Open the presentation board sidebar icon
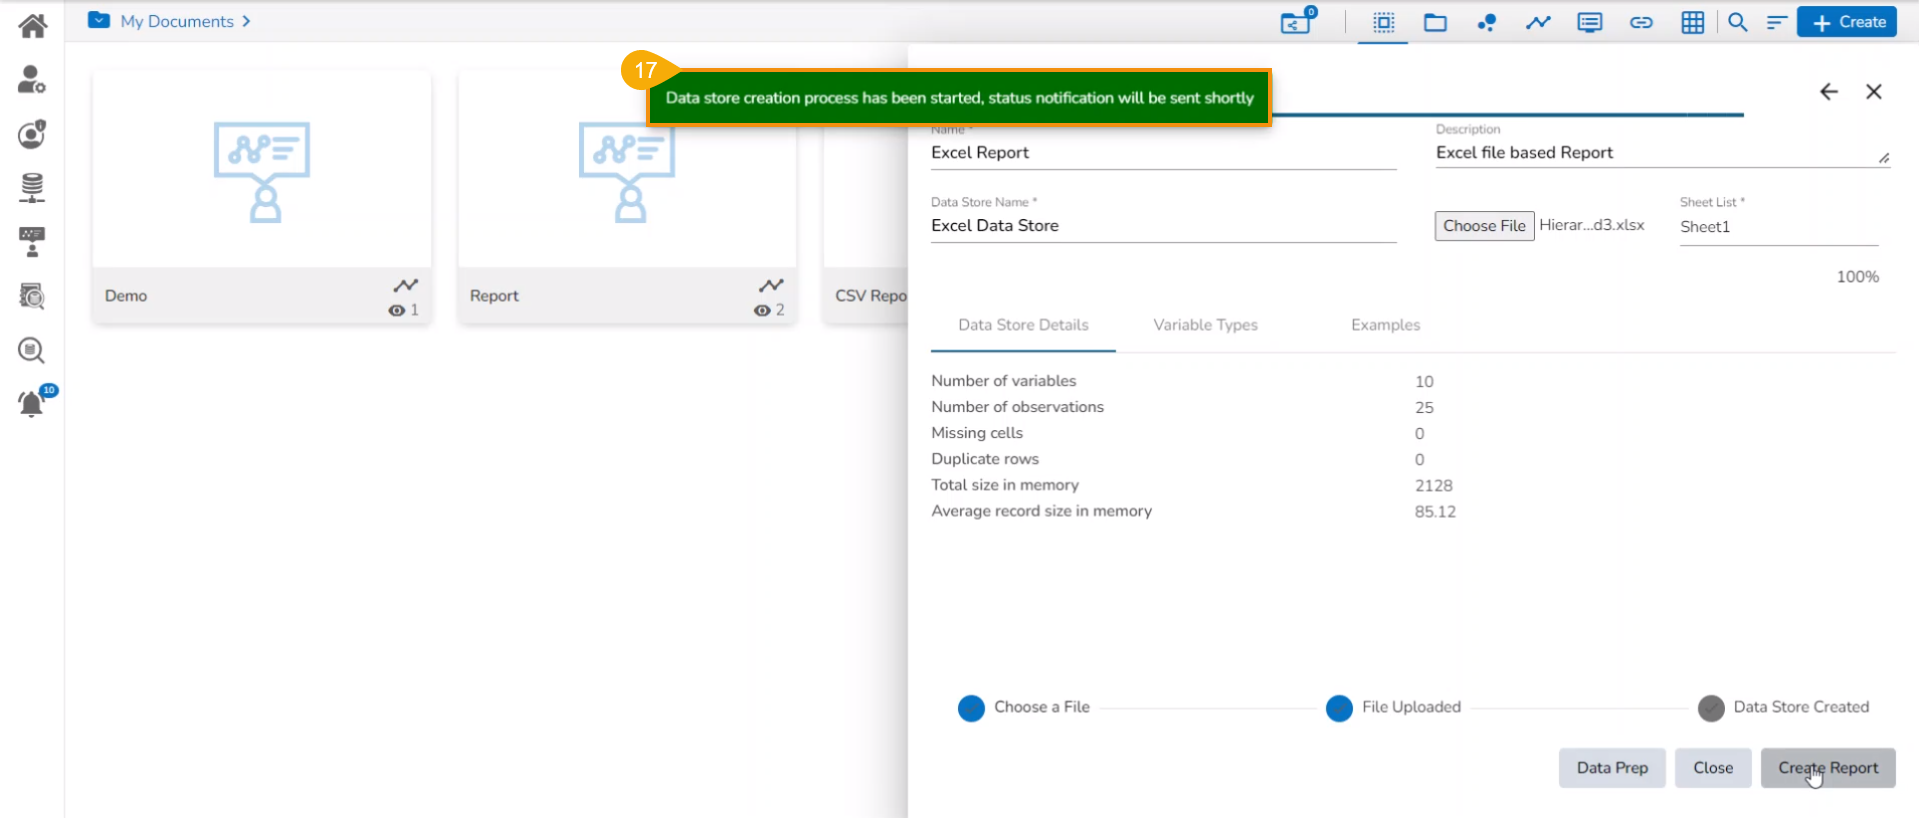The height and width of the screenshot is (818, 1919). pos(32,242)
